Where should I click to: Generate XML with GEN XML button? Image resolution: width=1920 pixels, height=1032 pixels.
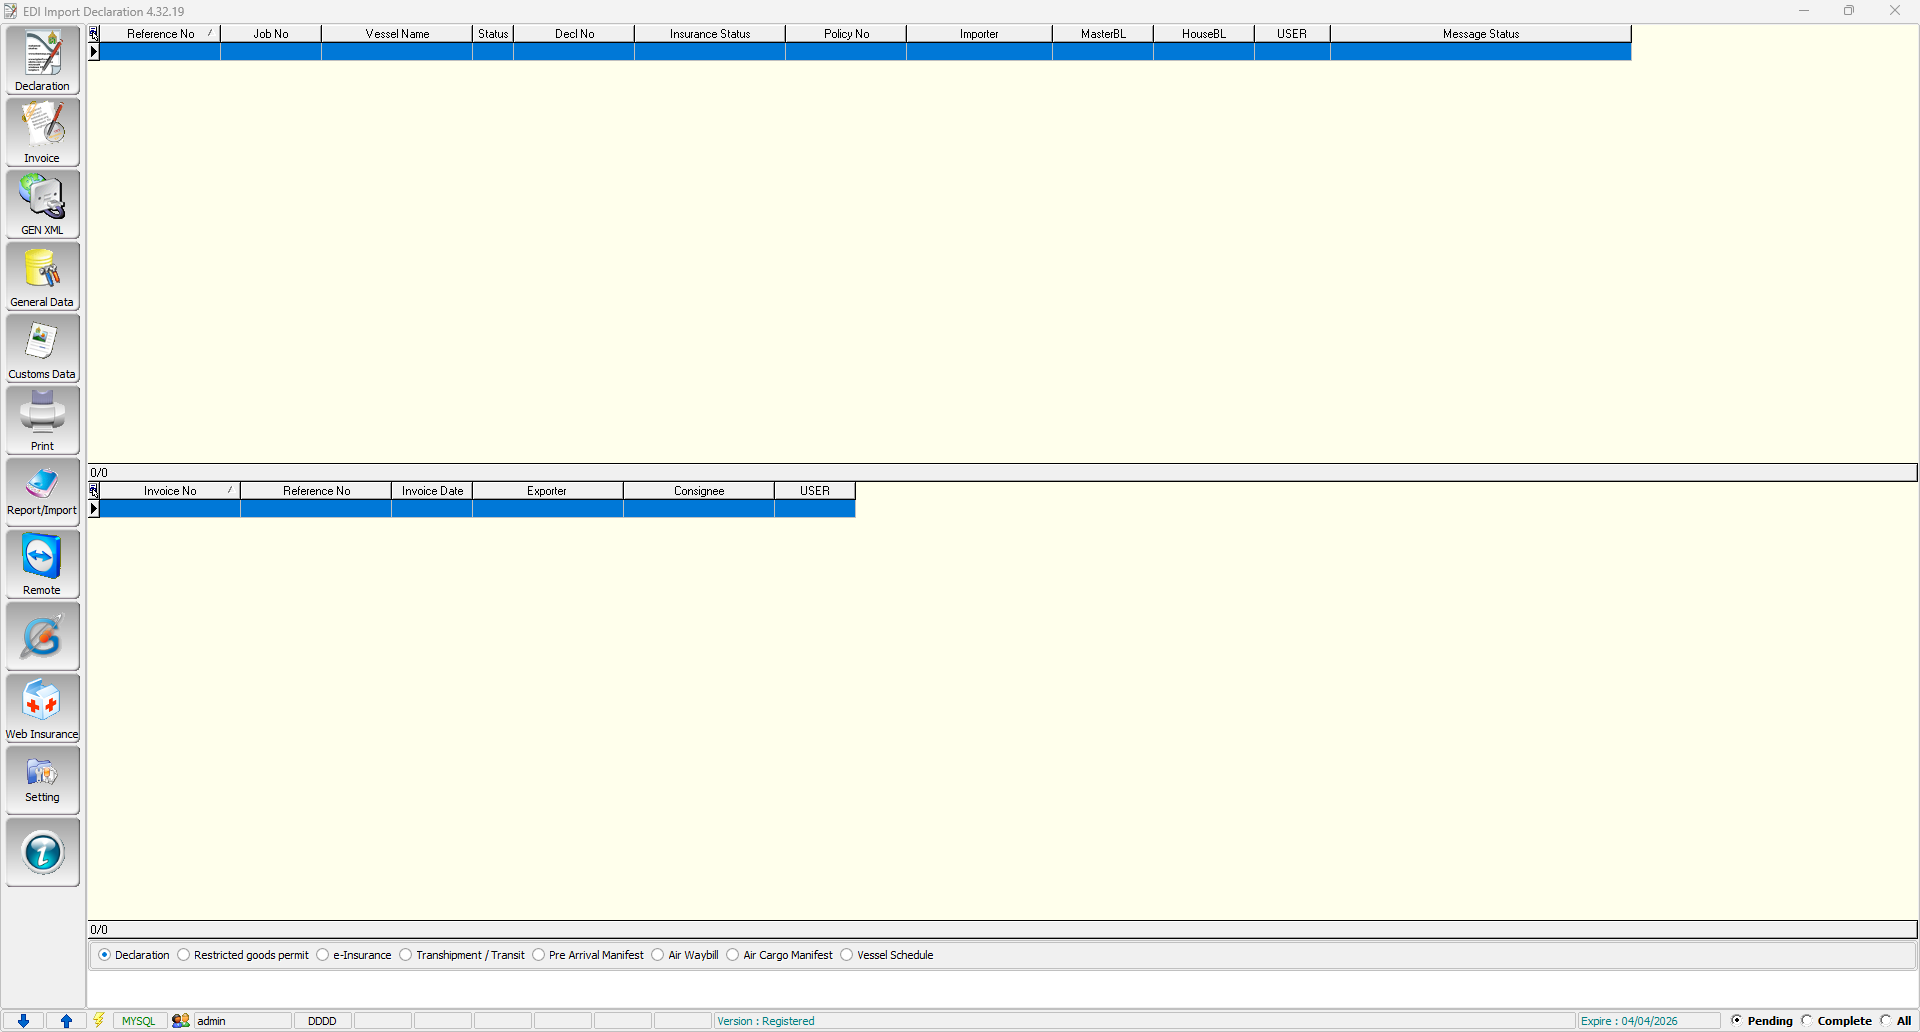pyautogui.click(x=42, y=204)
